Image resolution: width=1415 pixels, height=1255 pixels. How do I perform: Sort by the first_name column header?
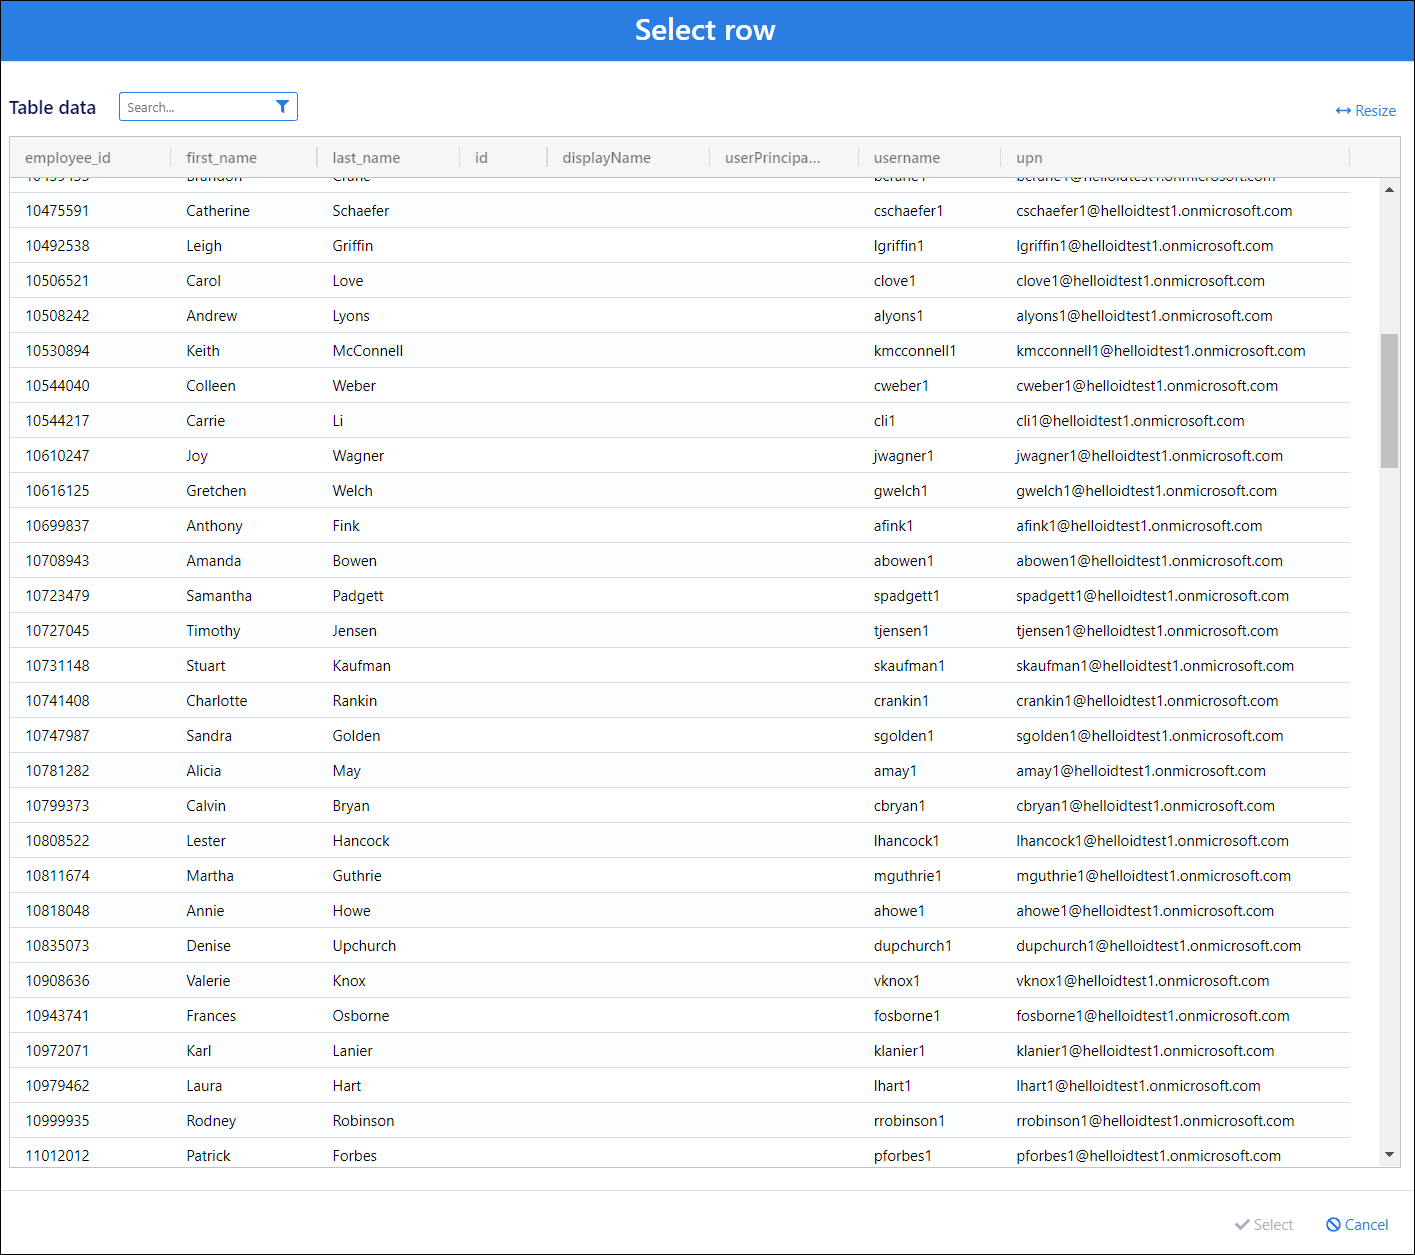click(221, 158)
